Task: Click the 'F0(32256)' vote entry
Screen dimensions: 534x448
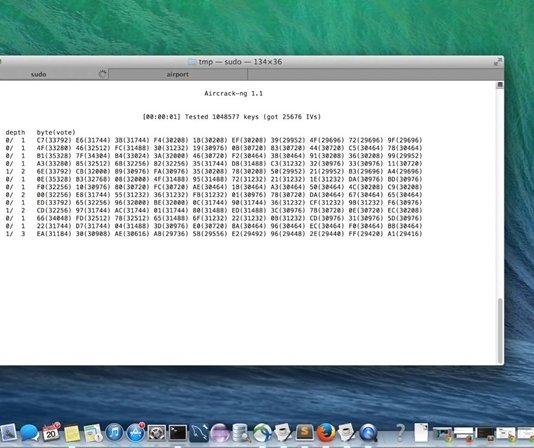Action: 54,187
